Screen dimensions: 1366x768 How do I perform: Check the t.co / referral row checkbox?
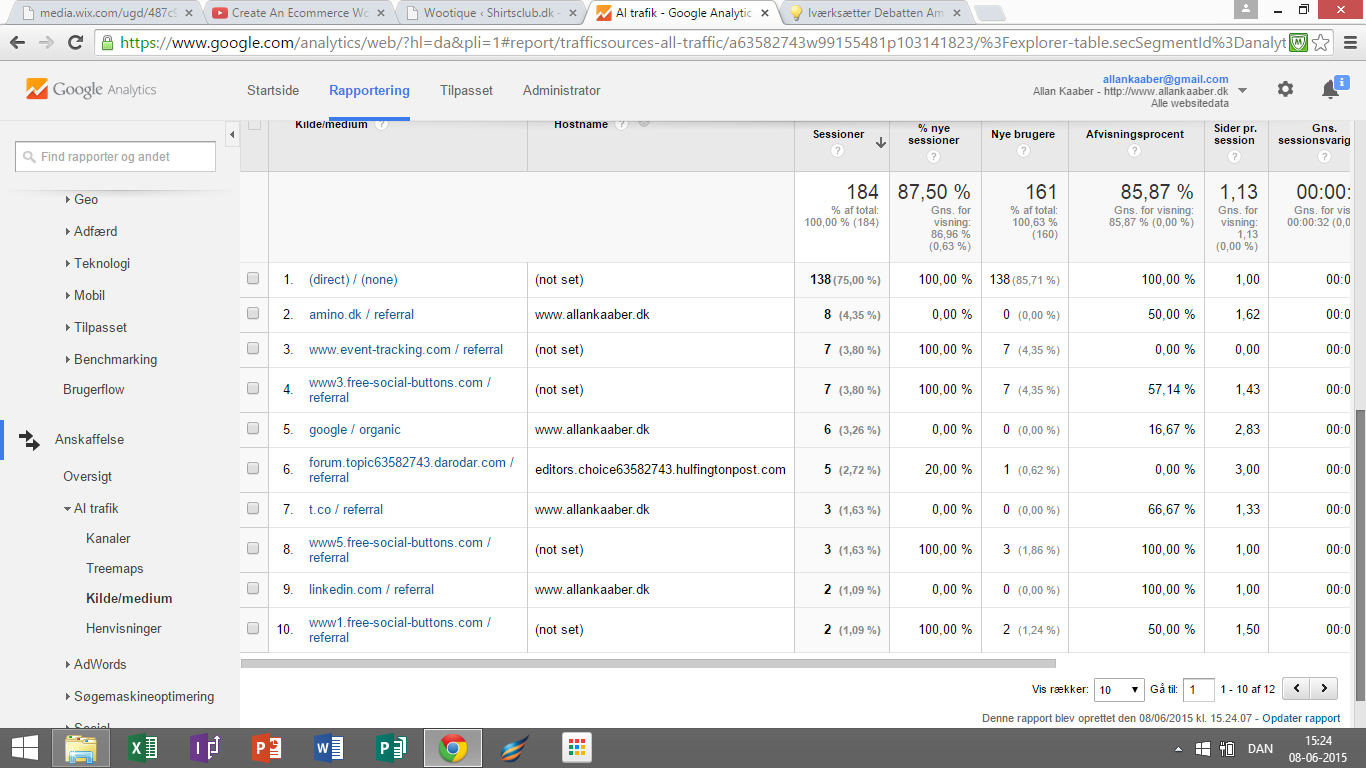click(x=253, y=509)
